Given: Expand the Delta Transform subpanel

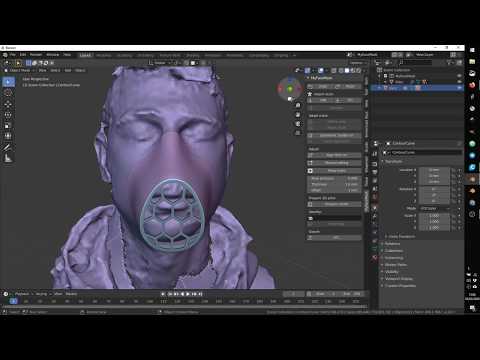Looking at the screenshot, I should (402, 236).
